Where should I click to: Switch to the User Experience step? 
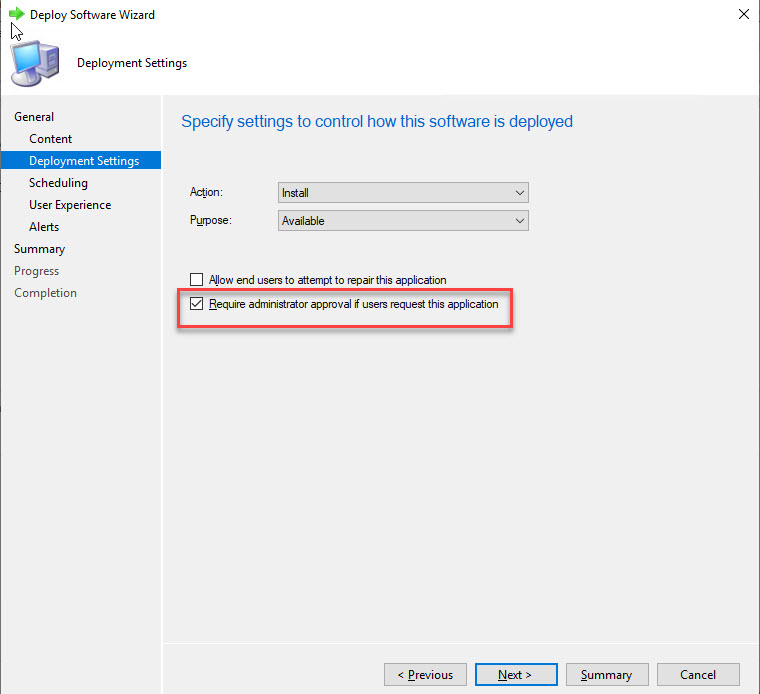(x=70, y=205)
